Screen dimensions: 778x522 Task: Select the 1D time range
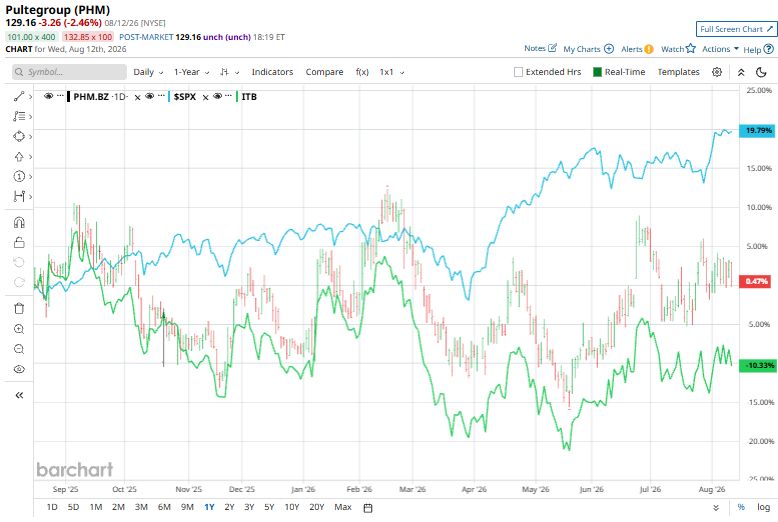[x=52, y=507]
